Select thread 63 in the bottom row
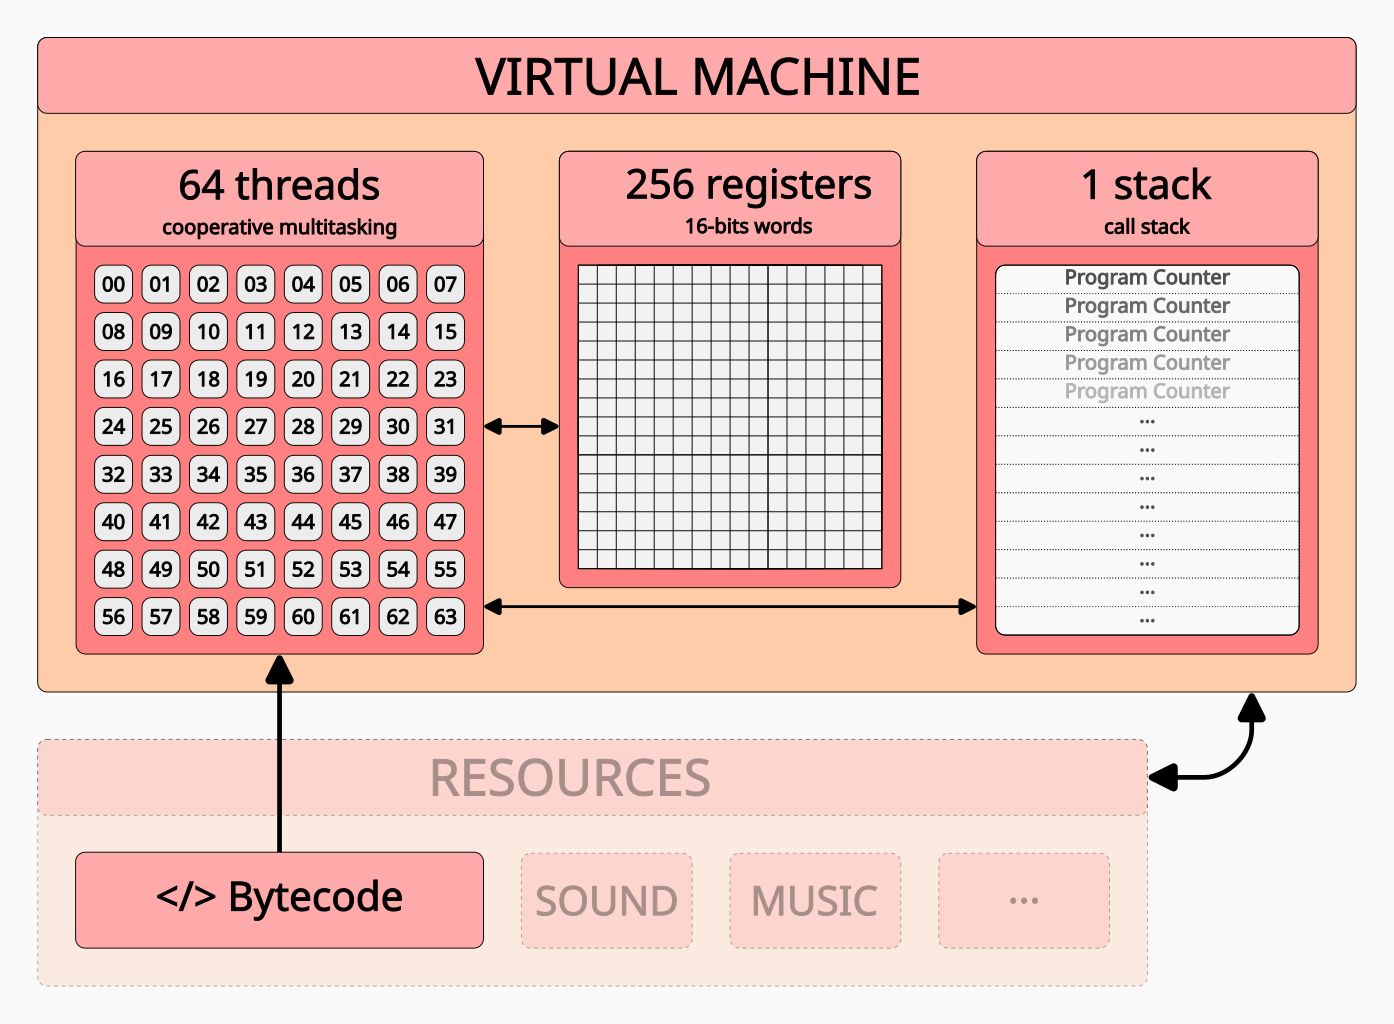 coord(445,617)
